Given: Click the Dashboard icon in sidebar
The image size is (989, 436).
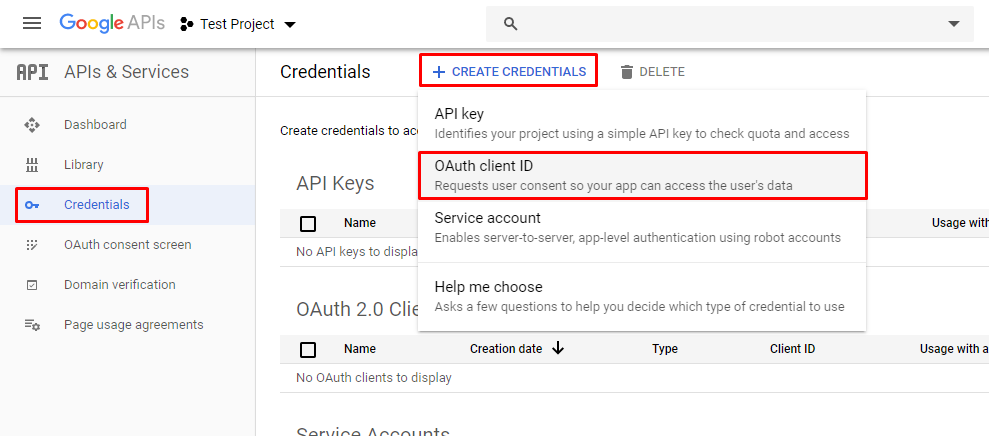Looking at the screenshot, I should [x=32, y=125].
